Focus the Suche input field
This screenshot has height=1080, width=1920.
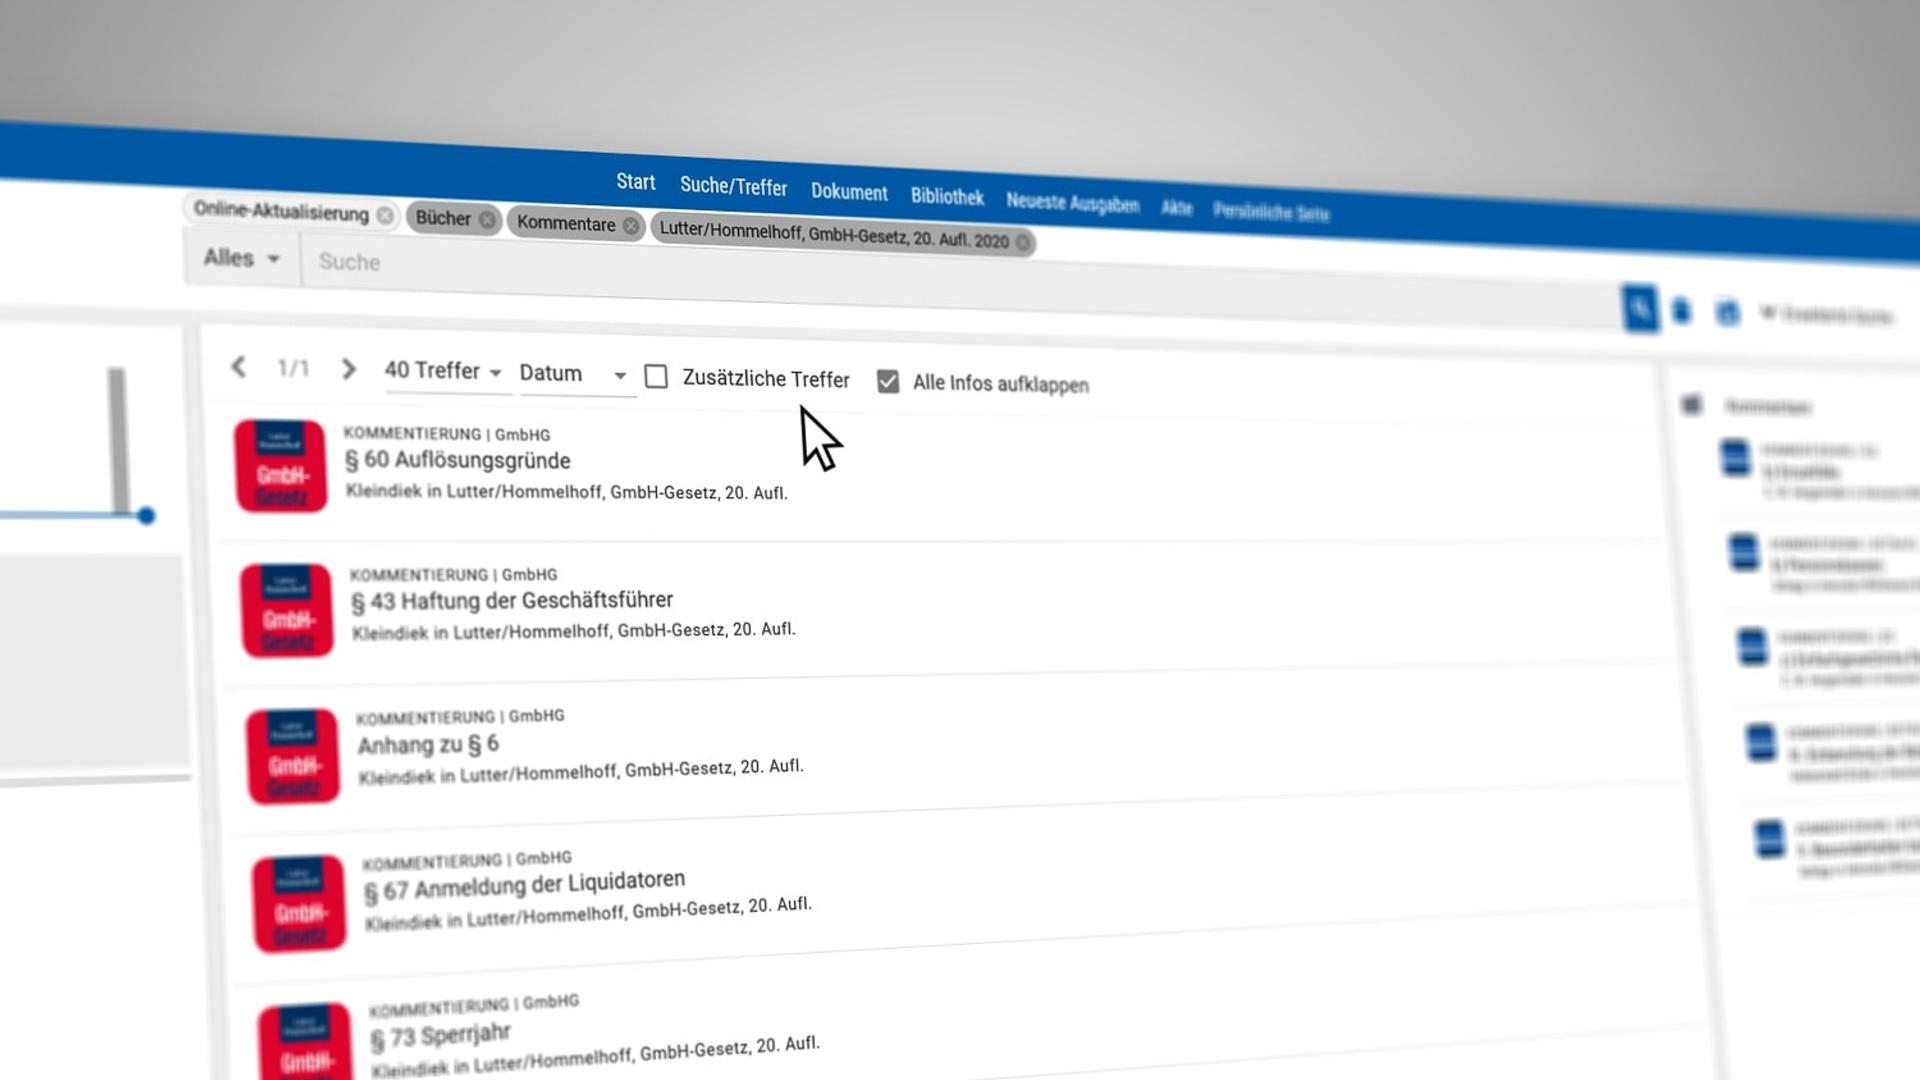click(x=958, y=283)
